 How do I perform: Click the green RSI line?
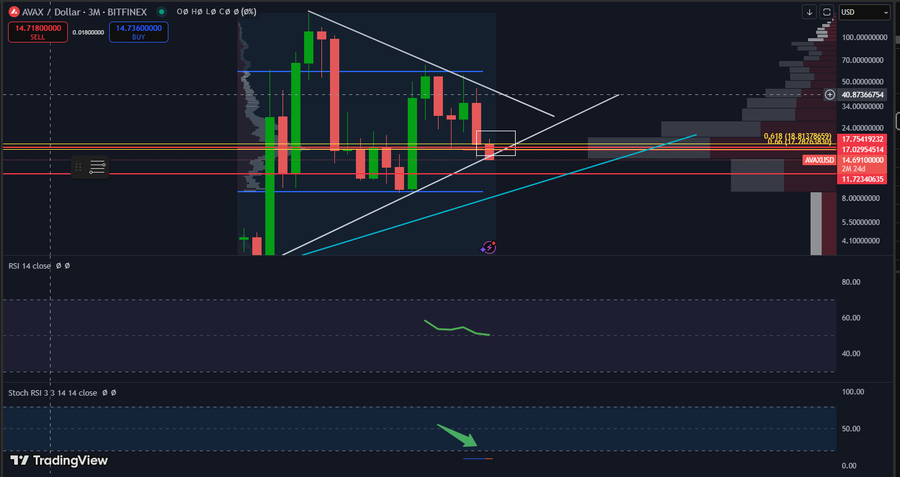[457, 329]
